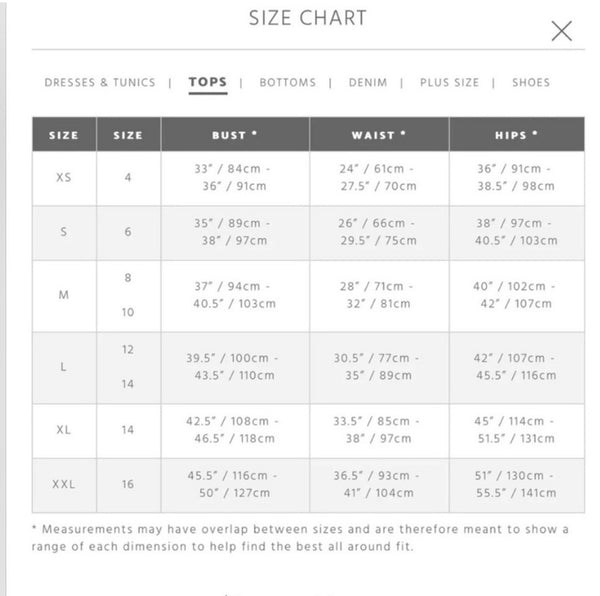Click the Hips column header
The height and width of the screenshot is (596, 600).
(517, 135)
